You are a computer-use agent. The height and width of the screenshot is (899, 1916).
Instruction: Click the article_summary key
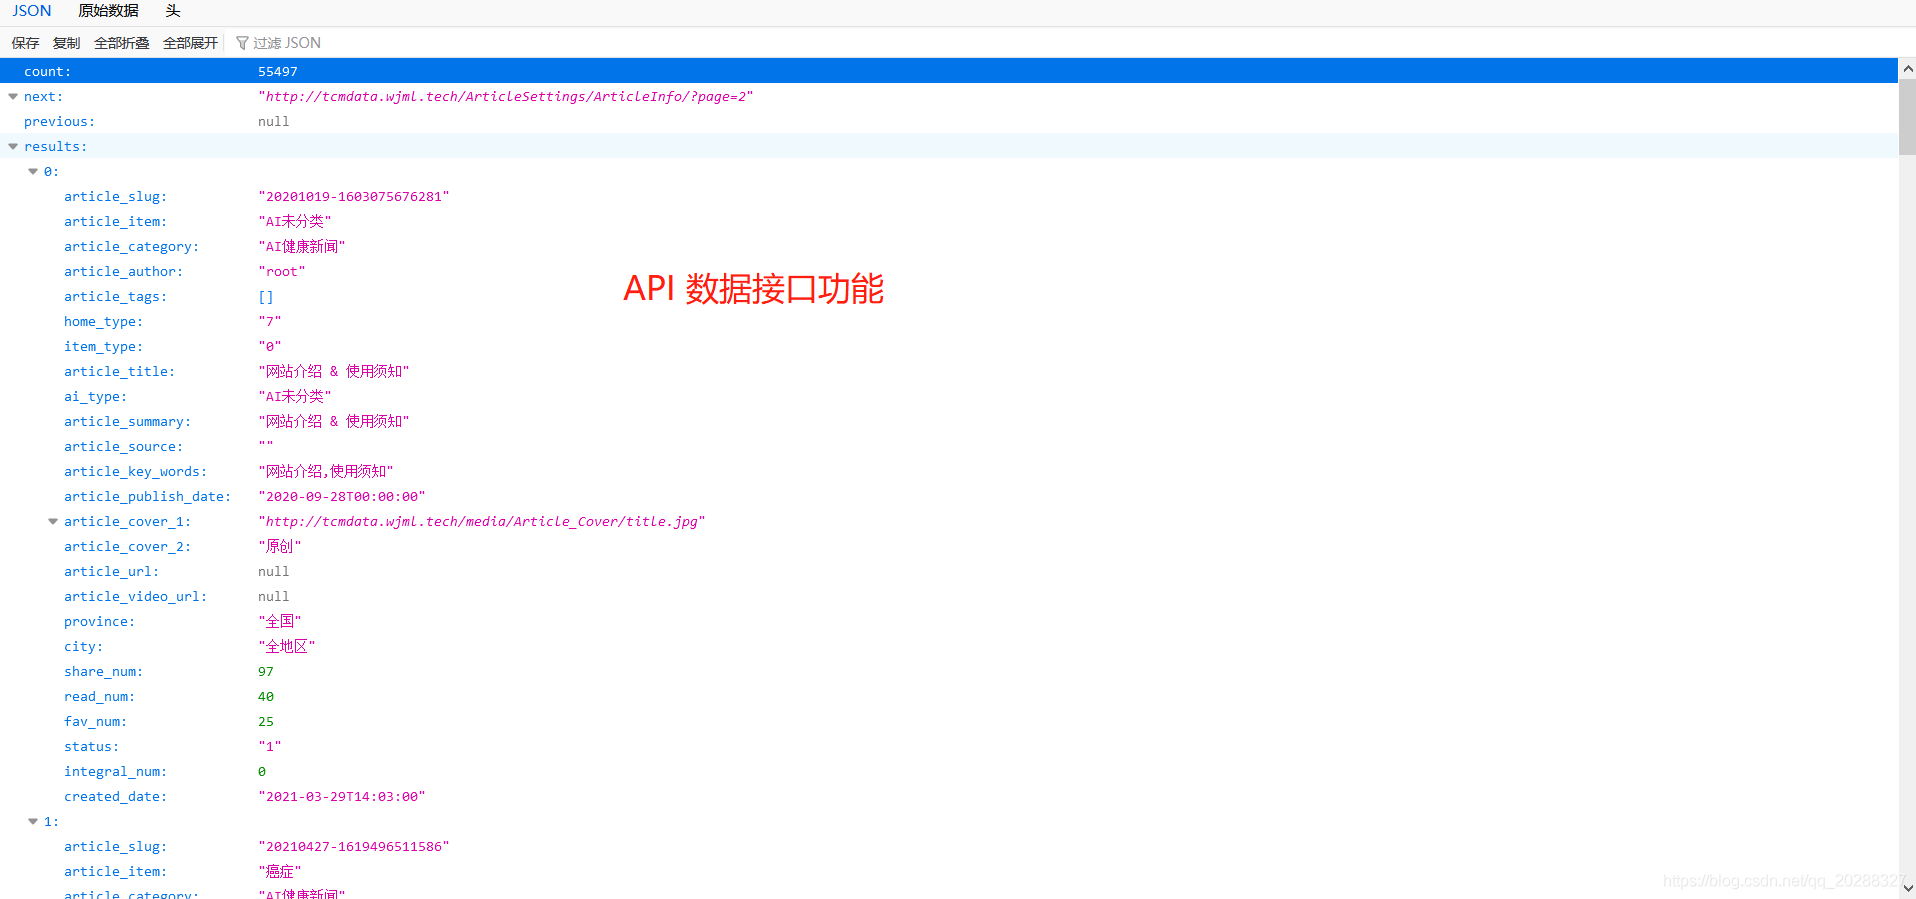[x=127, y=422]
